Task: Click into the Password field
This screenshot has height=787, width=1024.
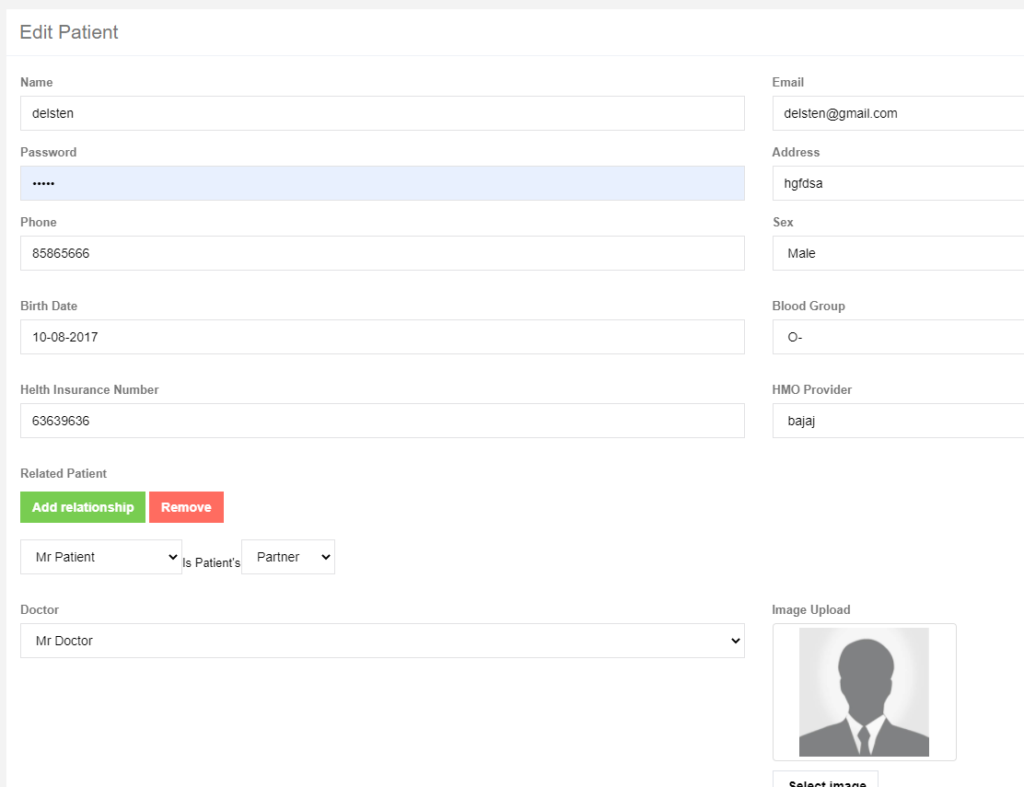Action: [x=382, y=183]
